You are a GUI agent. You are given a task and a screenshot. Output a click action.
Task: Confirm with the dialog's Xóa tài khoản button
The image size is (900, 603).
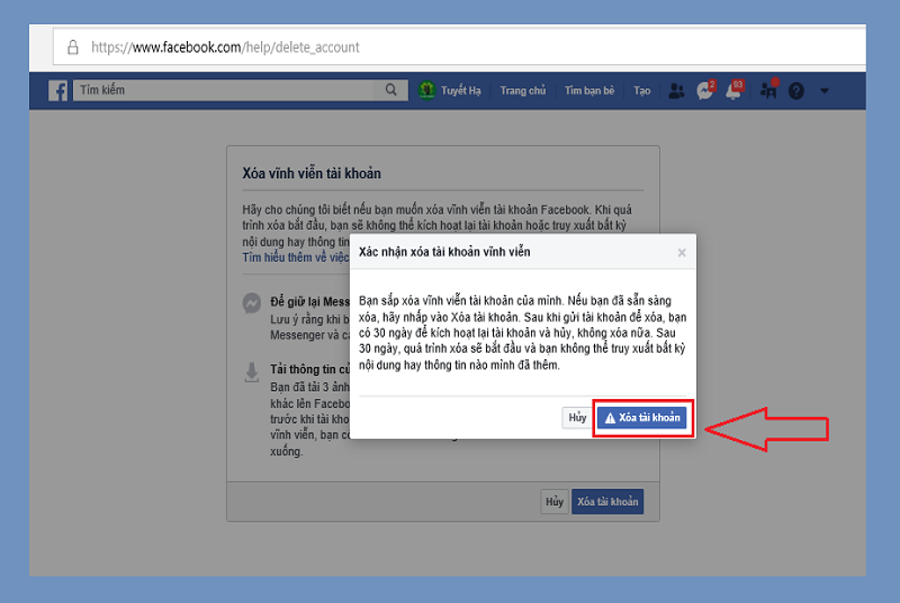click(642, 418)
